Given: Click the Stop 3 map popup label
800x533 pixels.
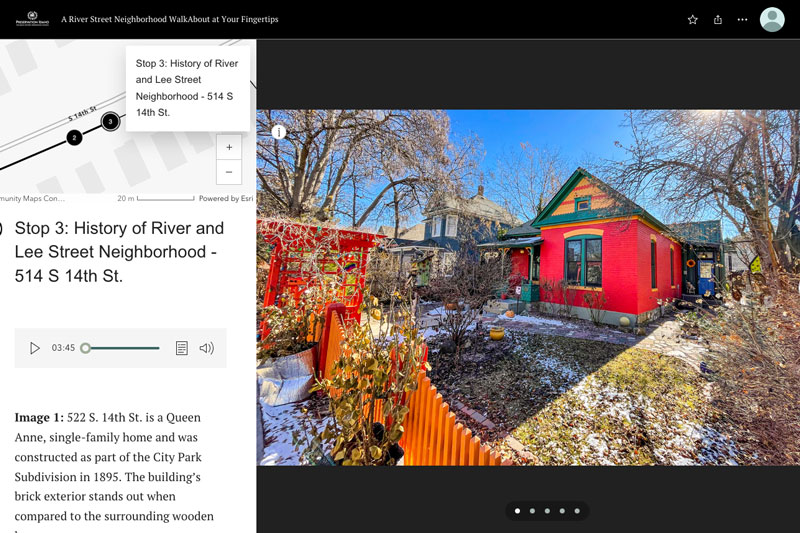Looking at the screenshot, I should tap(188, 88).
